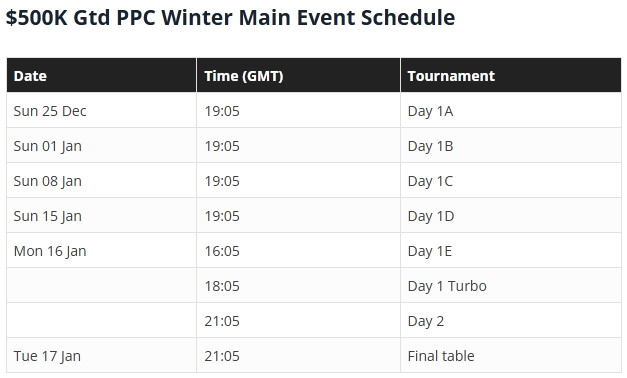Click the Day 2 tournament cell
The image size is (627, 378).
pyautogui.click(x=511, y=320)
